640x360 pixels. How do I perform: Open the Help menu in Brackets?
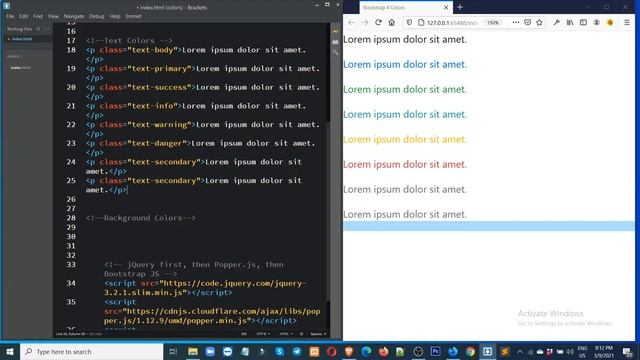pos(115,16)
